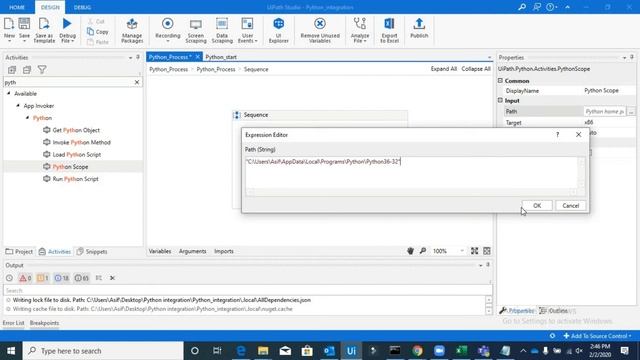This screenshot has width=640, height=360.
Task: Close the Python_Process tab
Action: coord(198,57)
